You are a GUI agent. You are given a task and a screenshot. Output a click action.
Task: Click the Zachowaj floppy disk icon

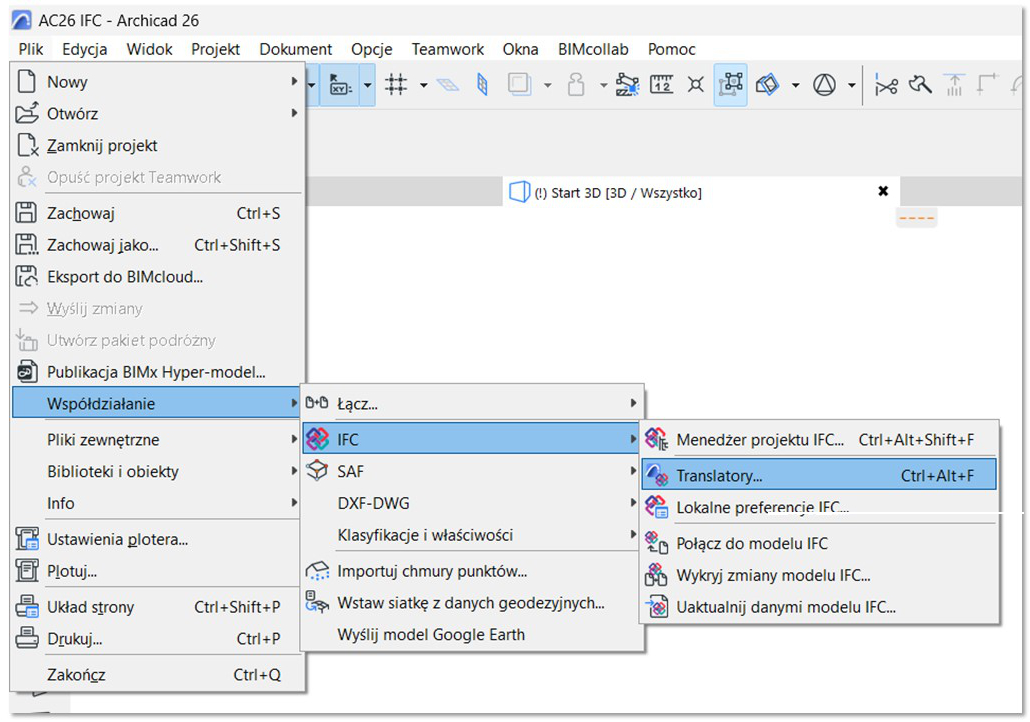(26, 213)
